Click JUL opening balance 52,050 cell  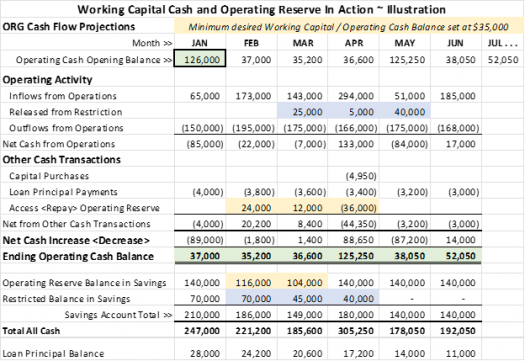pyautogui.click(x=503, y=60)
